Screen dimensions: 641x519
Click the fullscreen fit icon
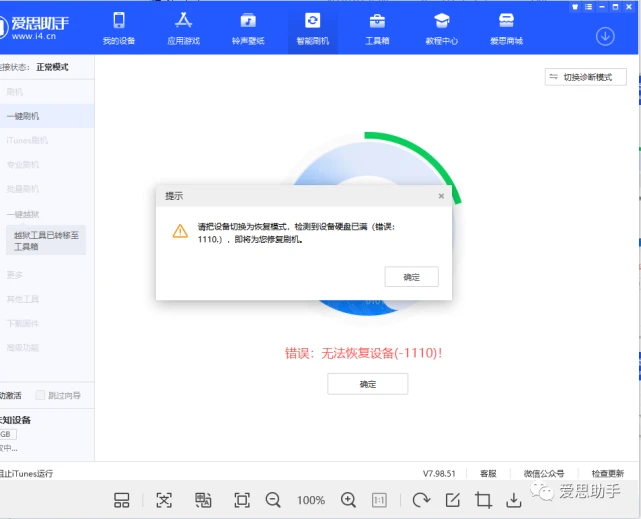pos(242,500)
